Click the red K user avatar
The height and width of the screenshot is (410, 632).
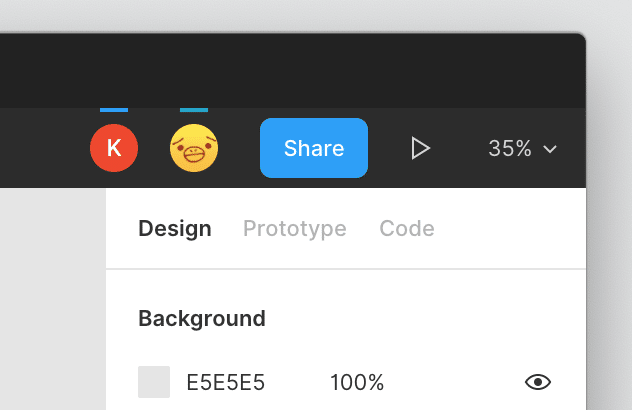pos(114,148)
